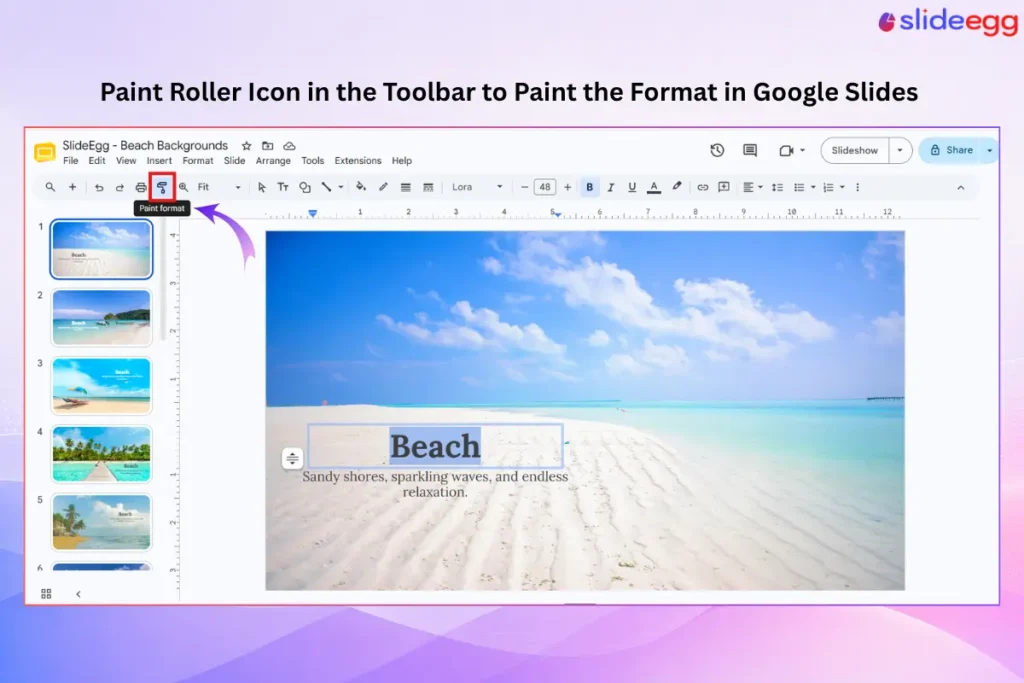
Task: Select slide 3 thumbnail
Action: 101,386
